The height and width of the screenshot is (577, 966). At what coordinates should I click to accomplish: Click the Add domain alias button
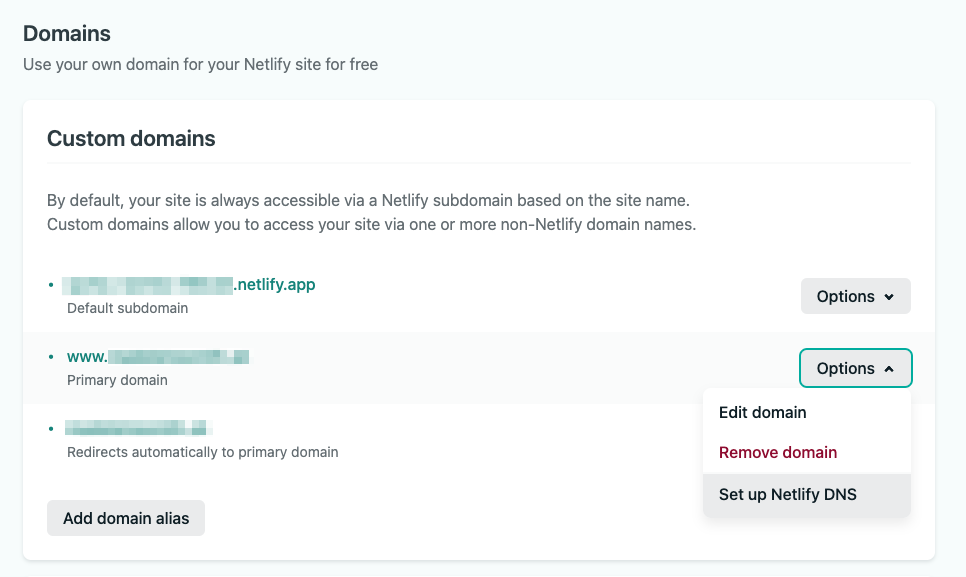coord(125,517)
